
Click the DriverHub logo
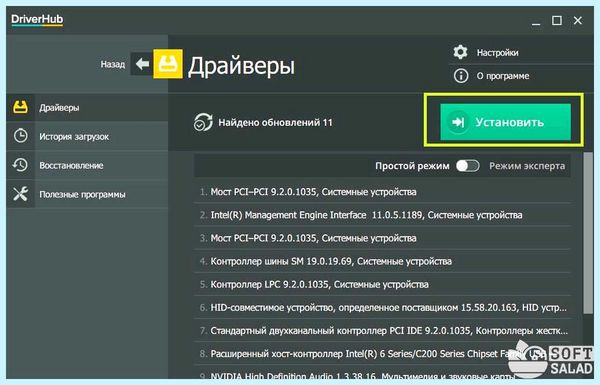[x=37, y=20]
